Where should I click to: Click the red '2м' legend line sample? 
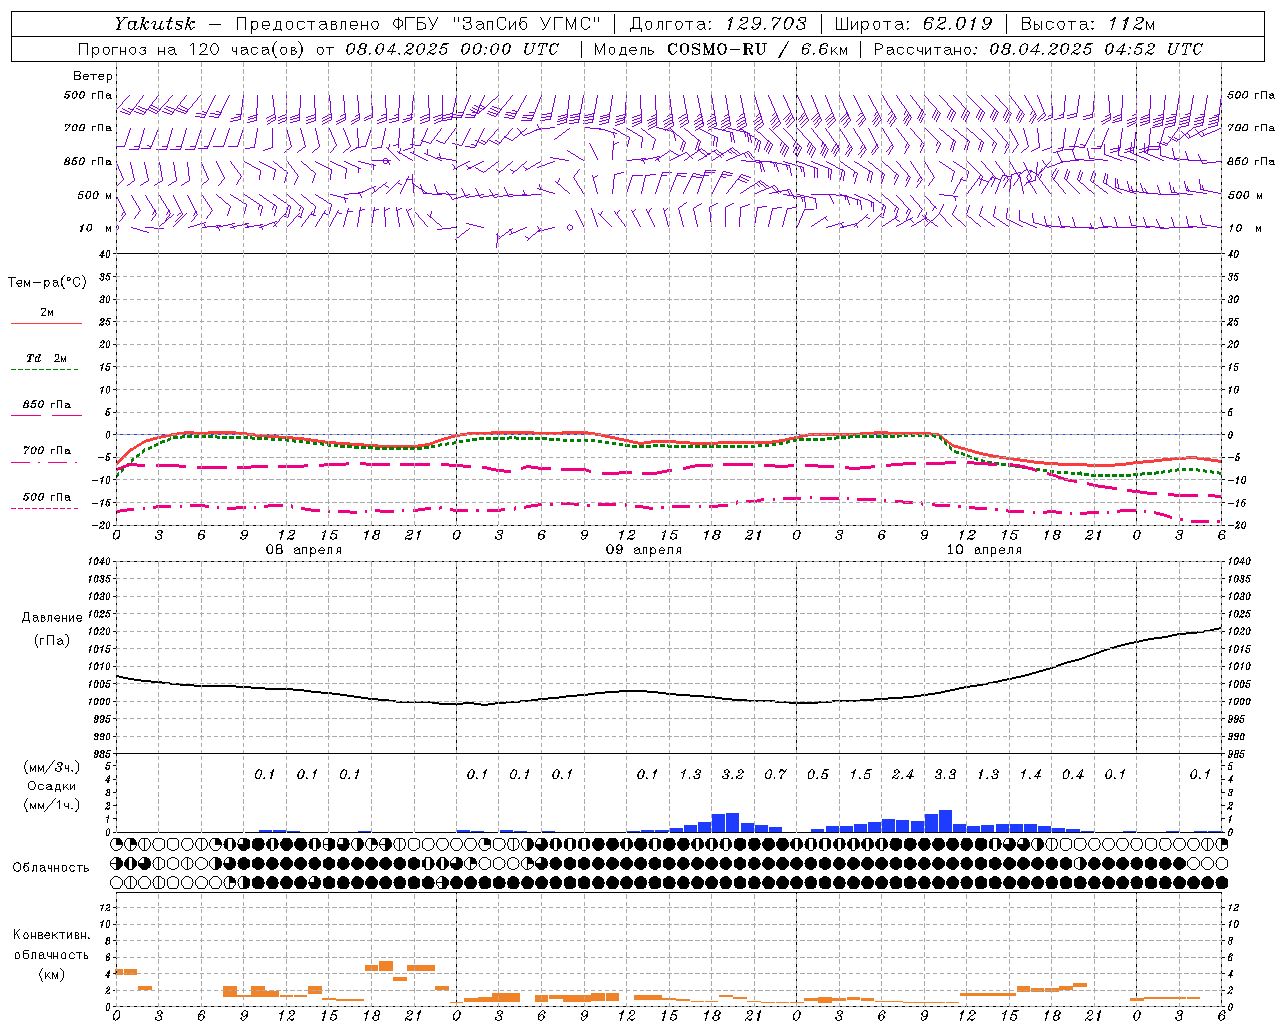46,323
